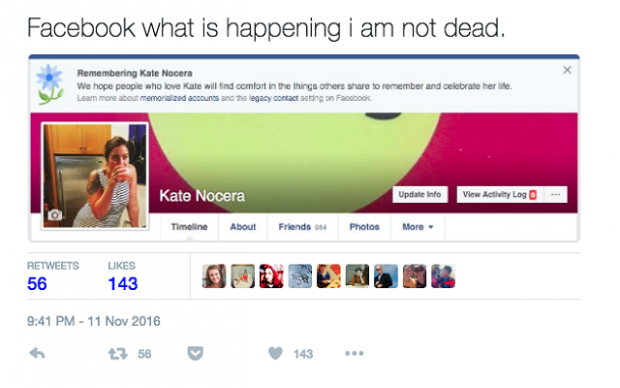Open tweet more options ellipsis
The height and width of the screenshot is (388, 620).
(354, 353)
